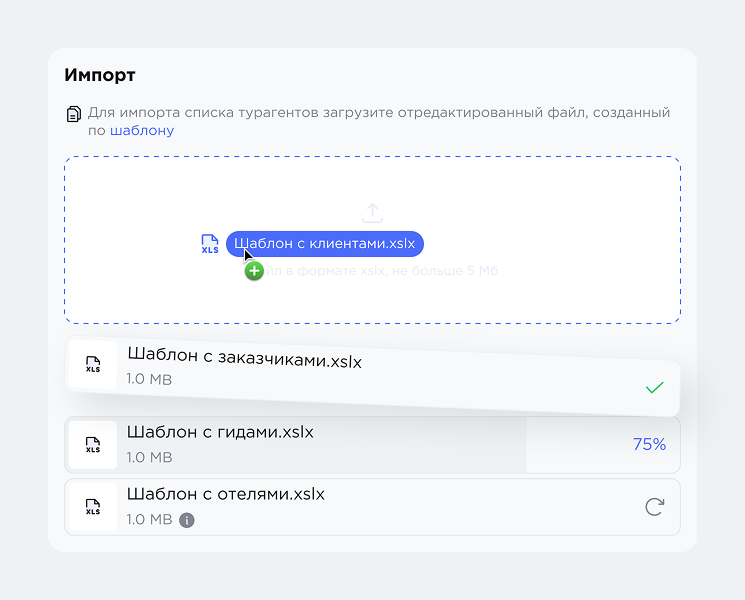Click the XLS icon for Шаблон с заказчиками

(93, 364)
